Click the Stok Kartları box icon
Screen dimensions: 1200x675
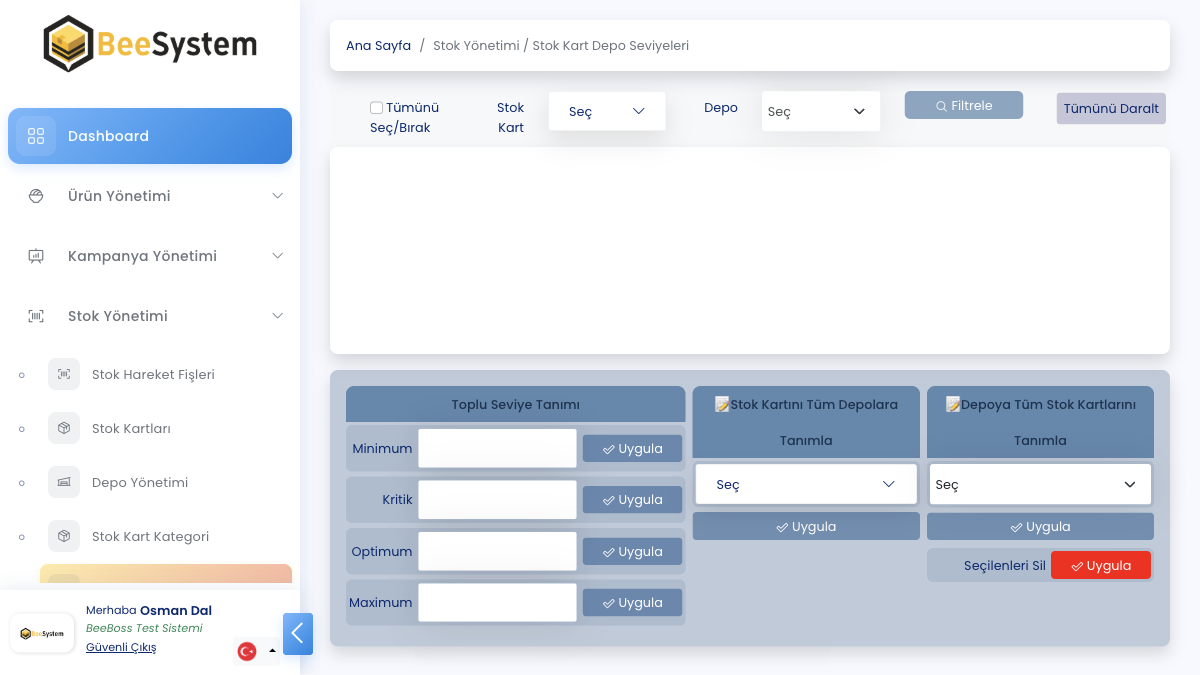64,428
